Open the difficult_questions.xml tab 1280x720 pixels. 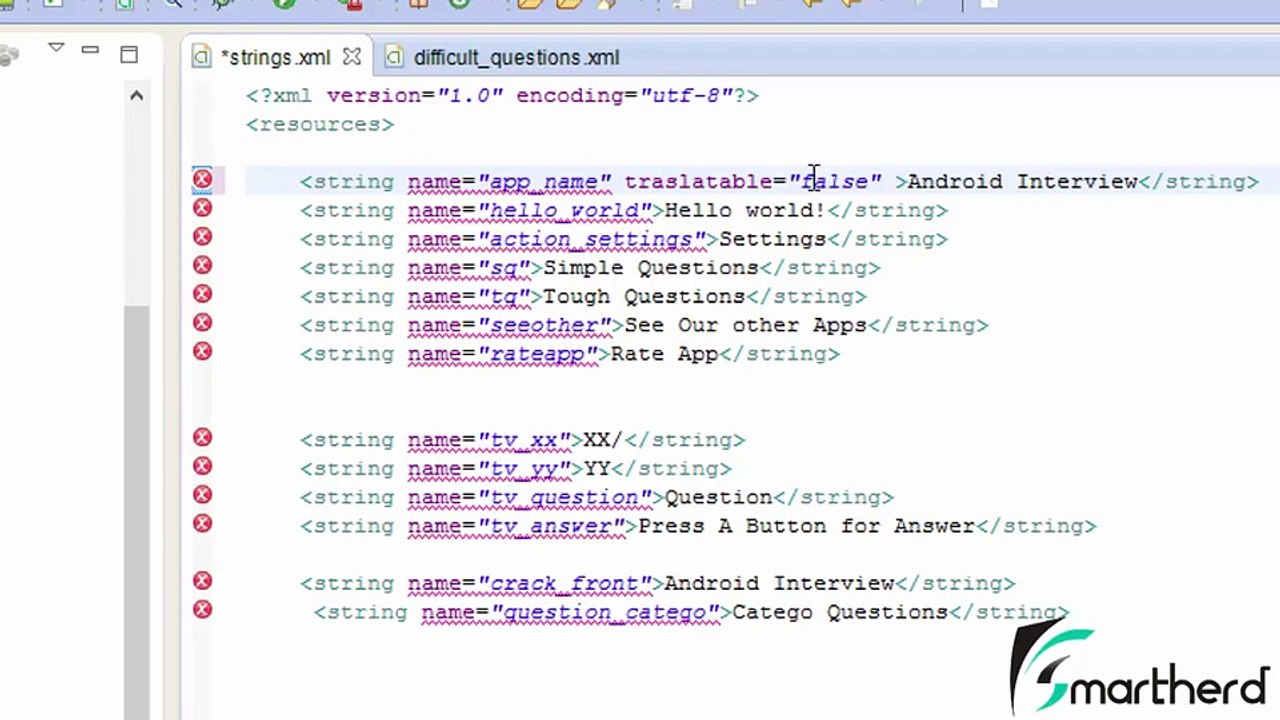point(516,58)
